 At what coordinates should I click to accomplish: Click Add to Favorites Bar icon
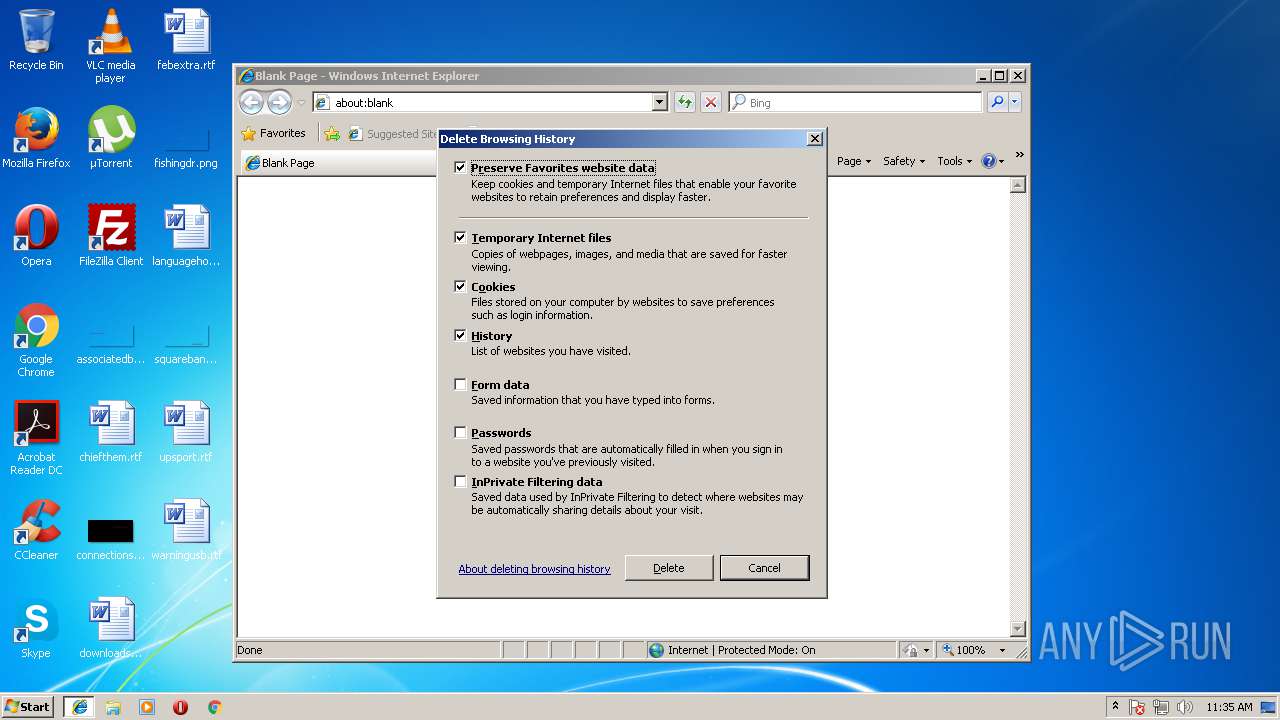[332, 133]
